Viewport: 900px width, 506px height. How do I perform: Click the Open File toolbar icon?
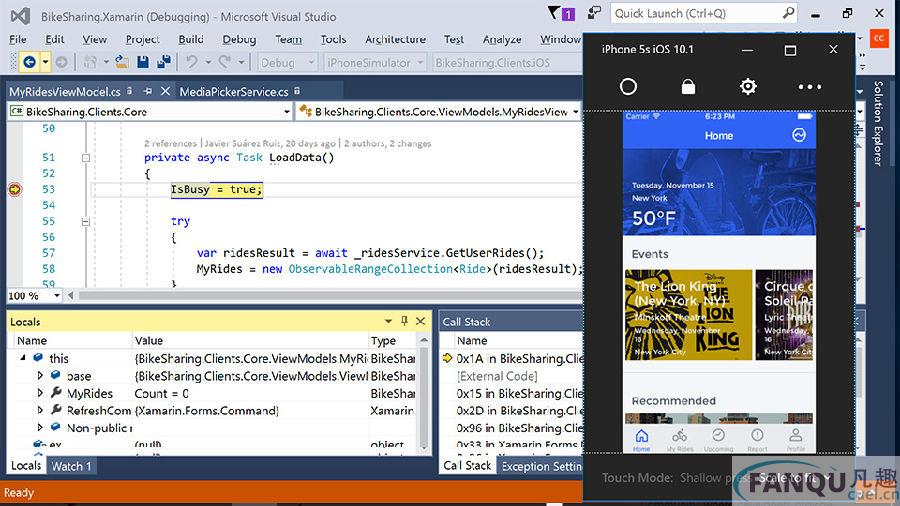tap(121, 62)
